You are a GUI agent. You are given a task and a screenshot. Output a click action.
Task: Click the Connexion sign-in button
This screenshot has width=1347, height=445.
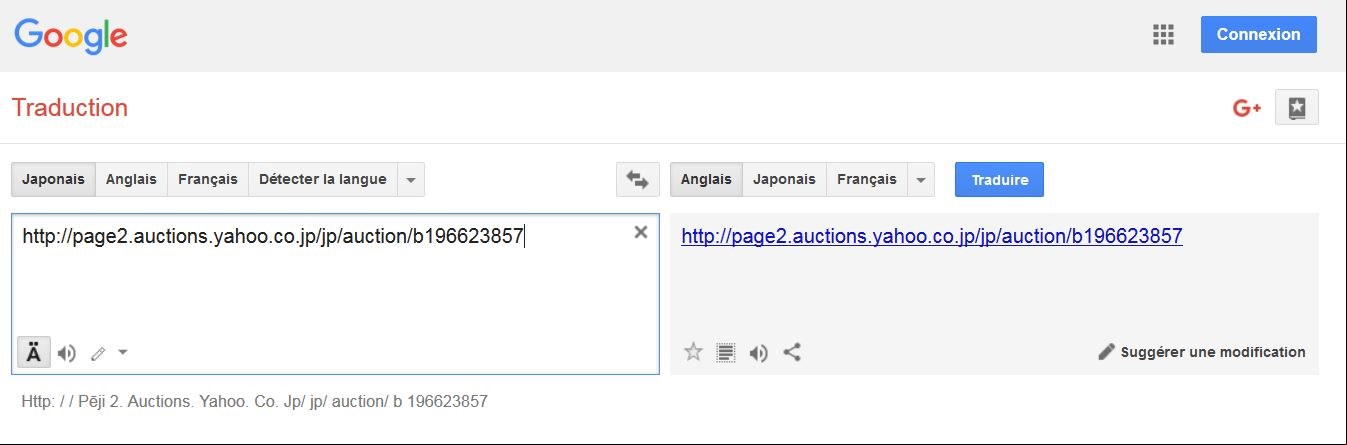click(x=1258, y=34)
